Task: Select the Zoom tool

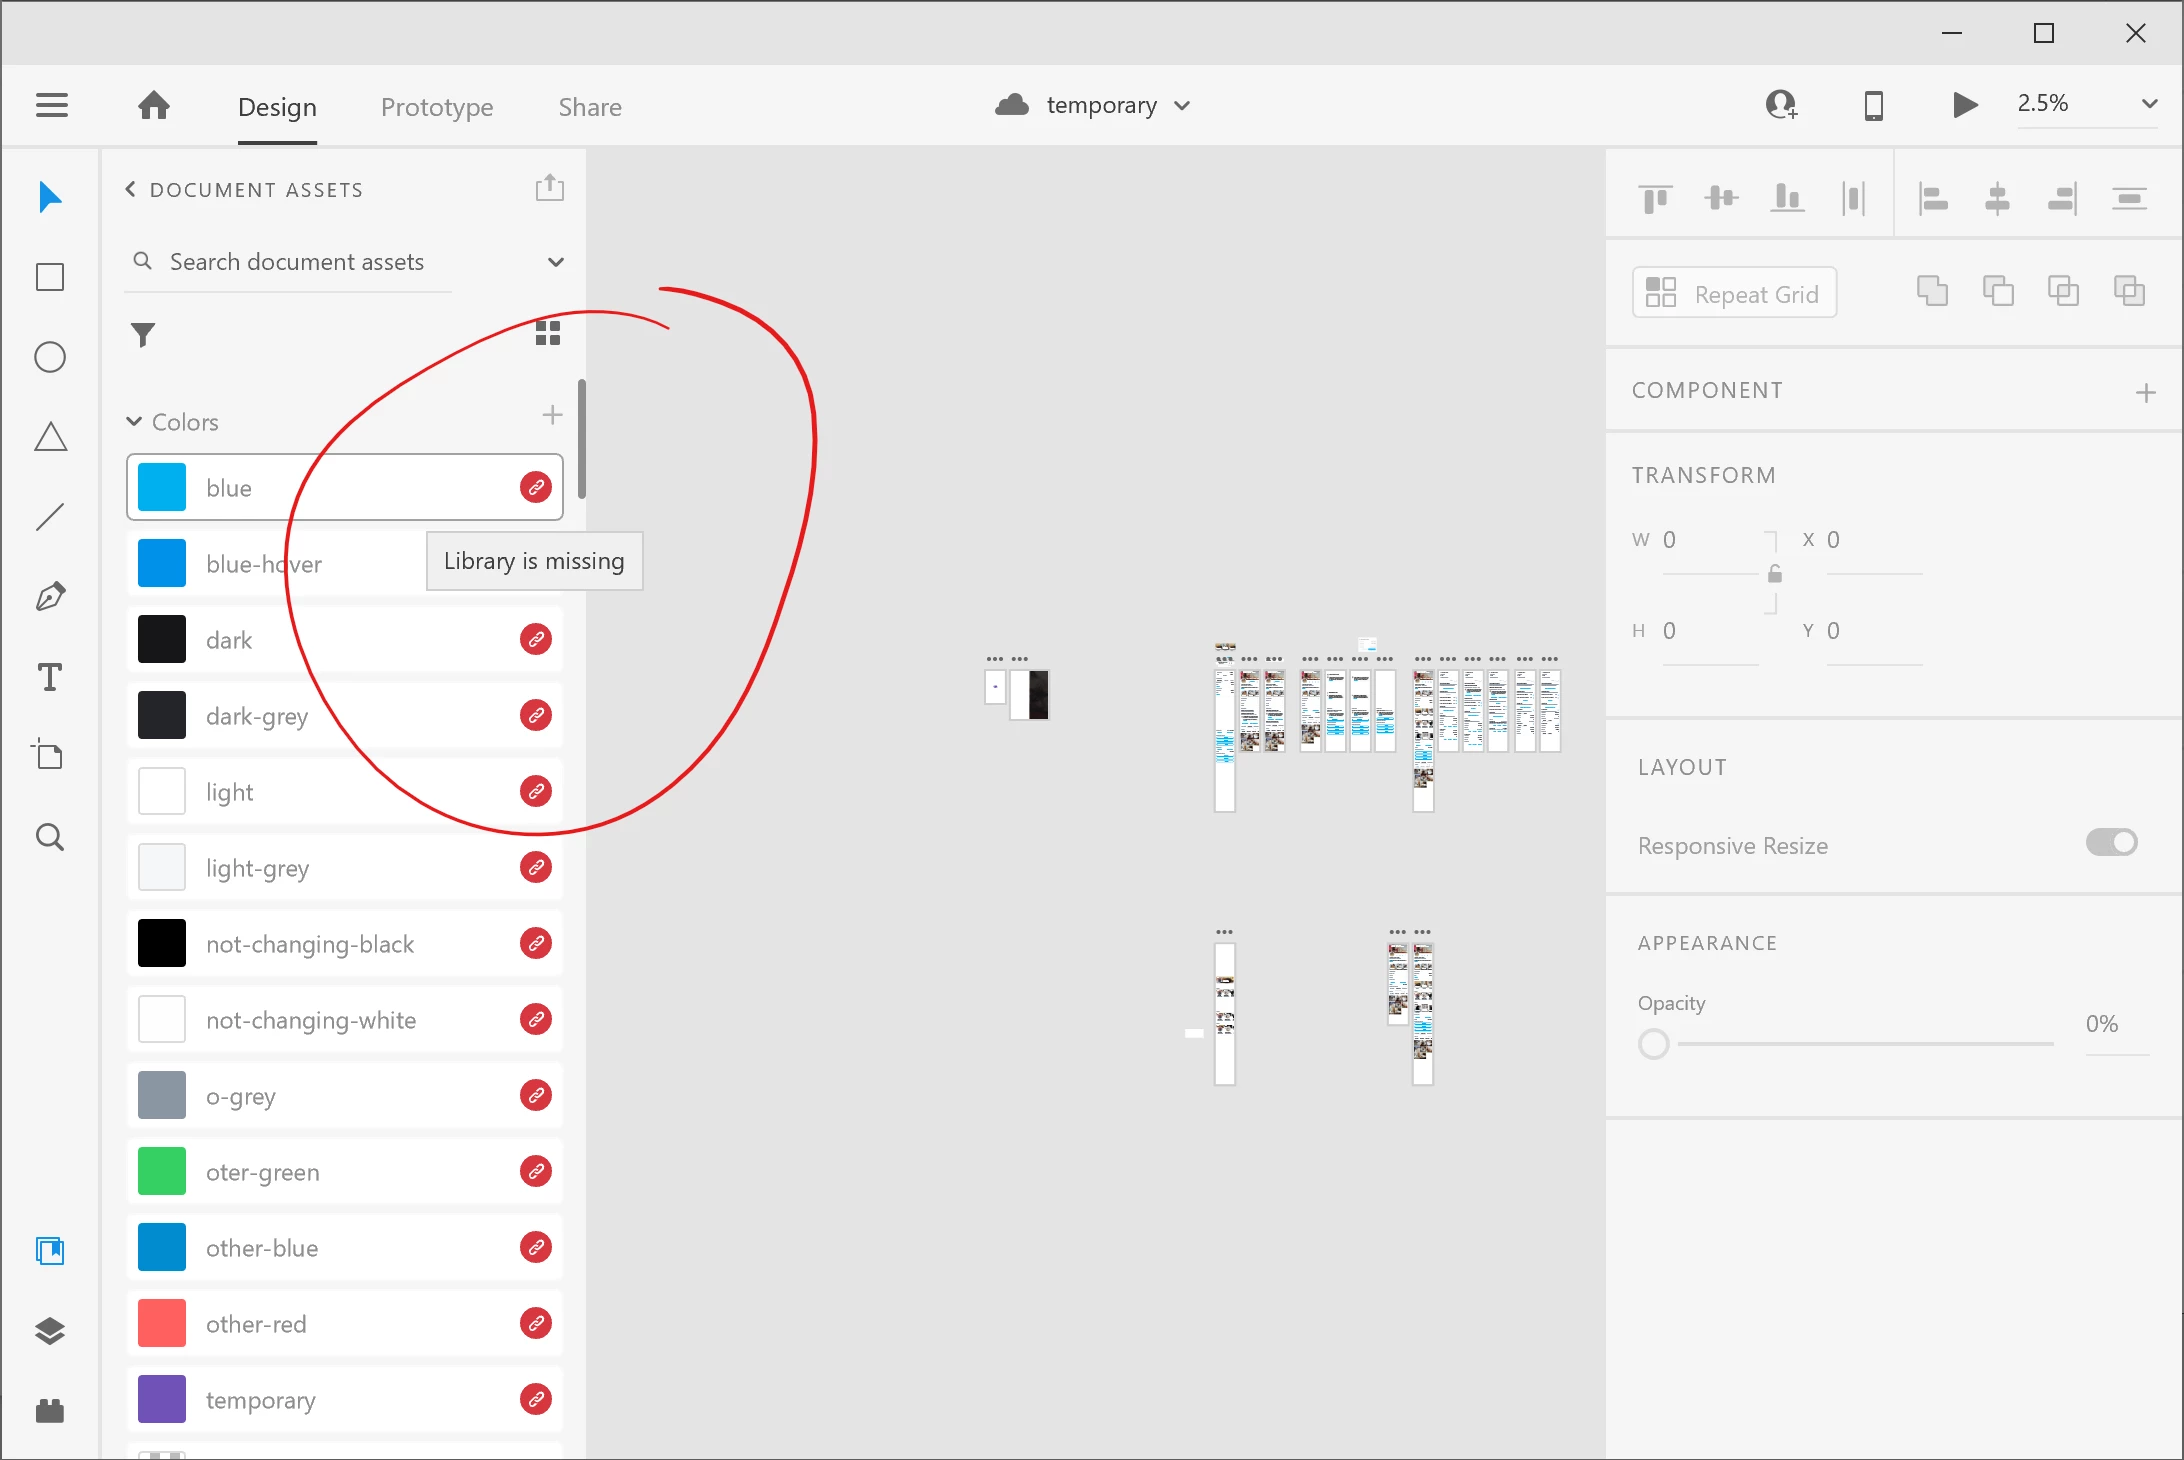Action: (50, 837)
